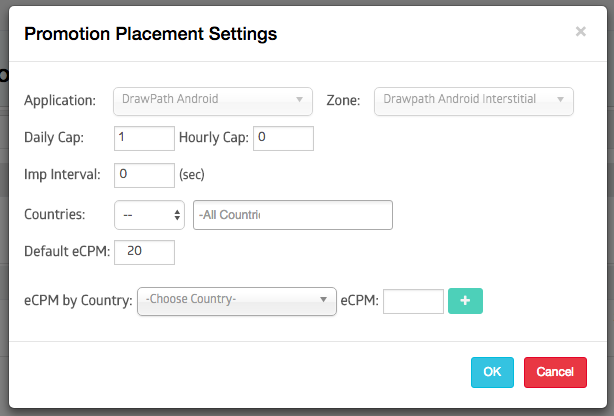Viewport: 614px width, 416px height.
Task: Dismiss changes with the Cancel button
Action: 555,372
